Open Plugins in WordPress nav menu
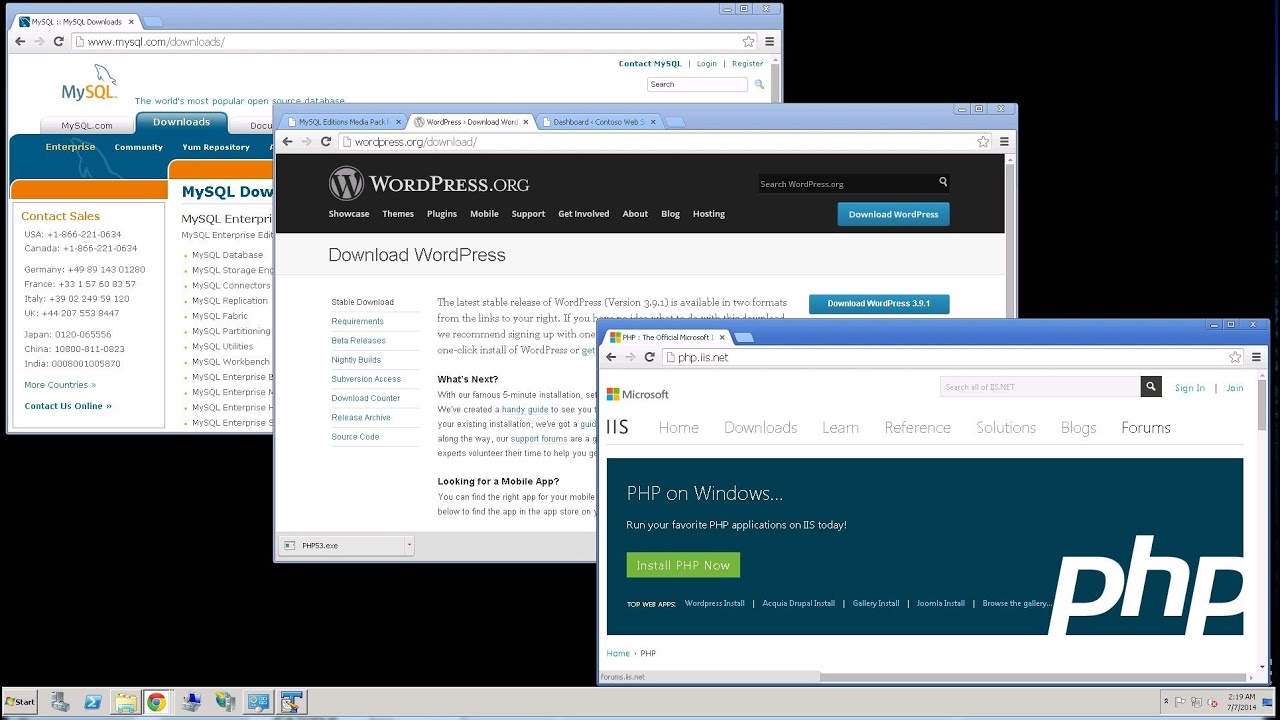This screenshot has height=720, width=1280. (442, 214)
